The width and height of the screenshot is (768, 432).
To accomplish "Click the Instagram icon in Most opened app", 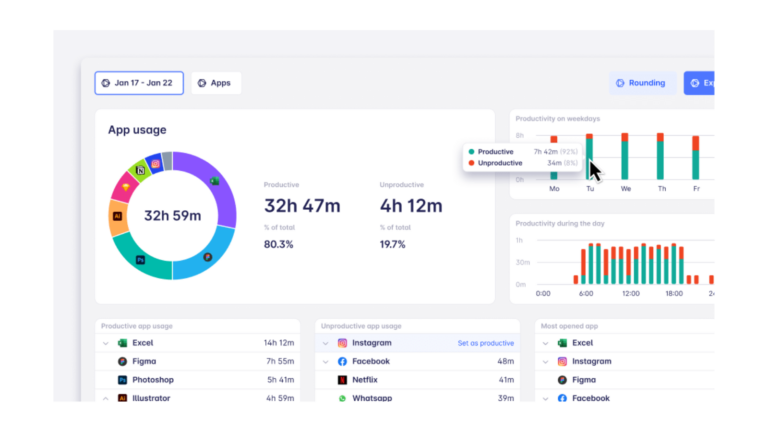I will pyautogui.click(x=562, y=361).
